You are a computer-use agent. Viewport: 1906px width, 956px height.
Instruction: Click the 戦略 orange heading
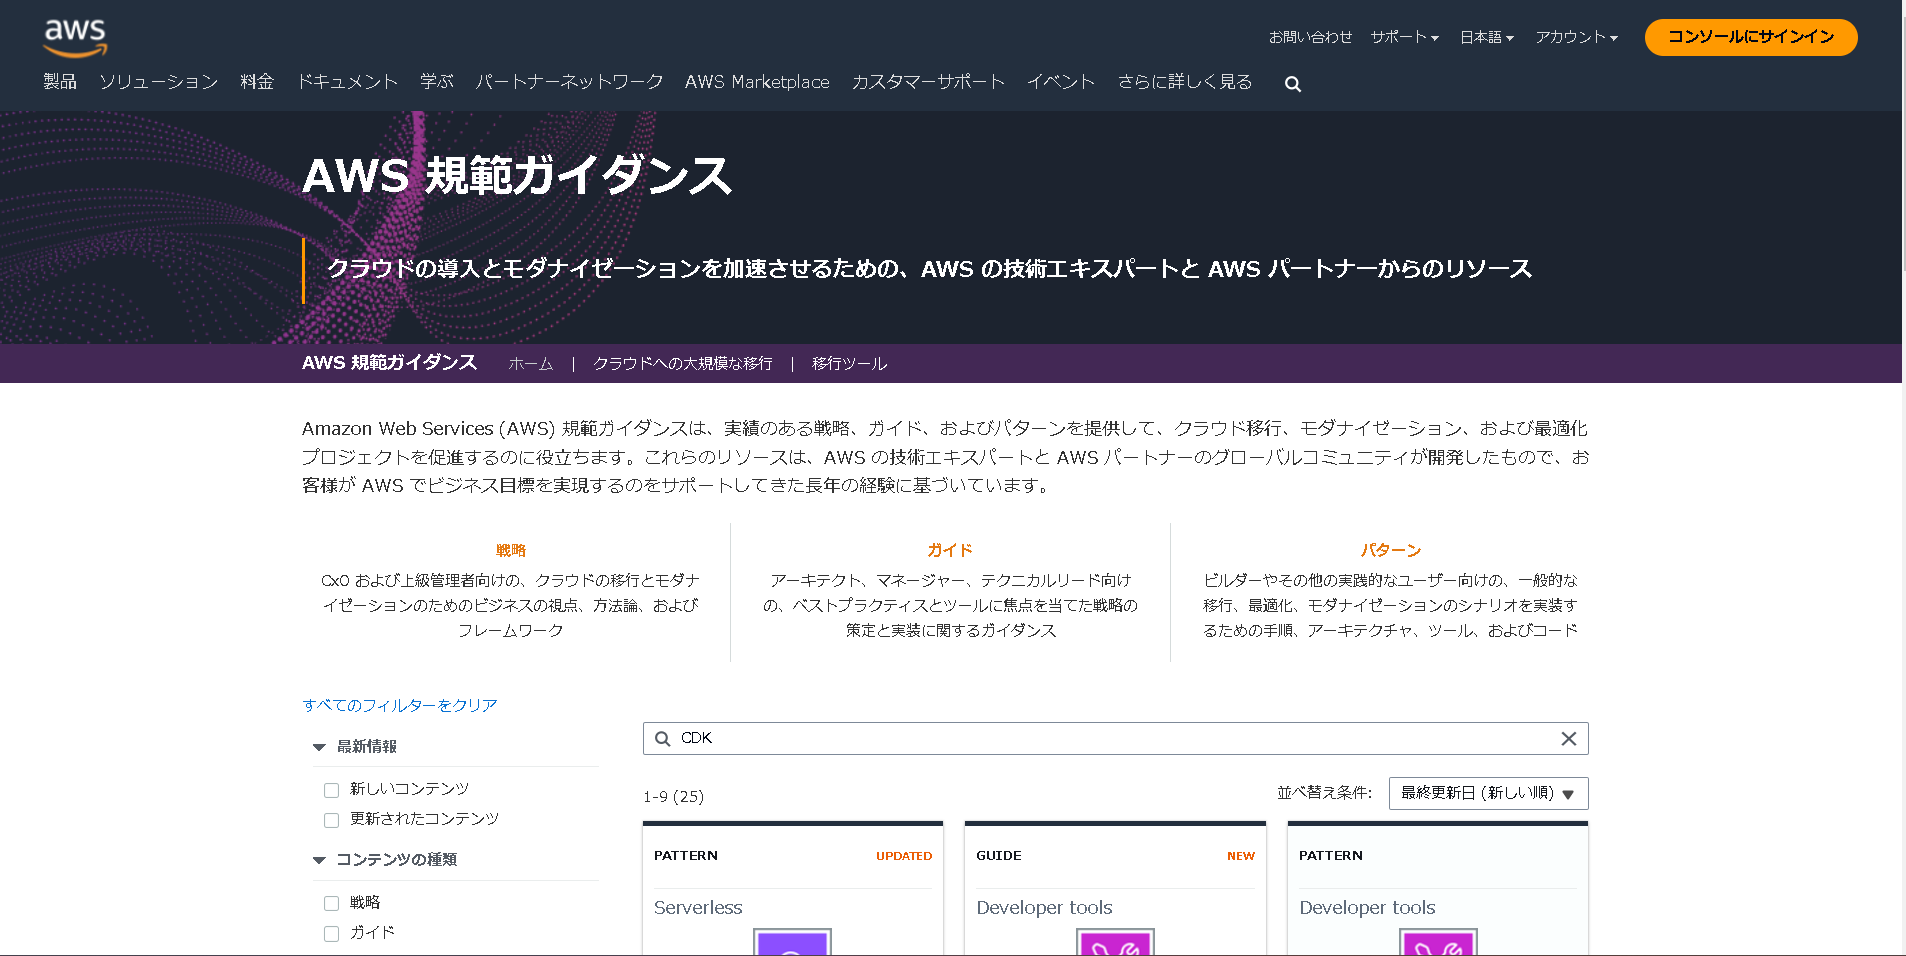(510, 550)
